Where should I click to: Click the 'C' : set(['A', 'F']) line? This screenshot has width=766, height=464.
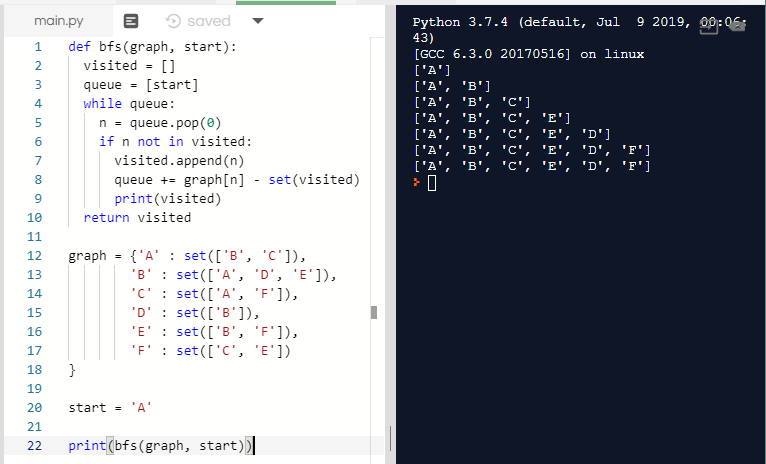[214, 294]
